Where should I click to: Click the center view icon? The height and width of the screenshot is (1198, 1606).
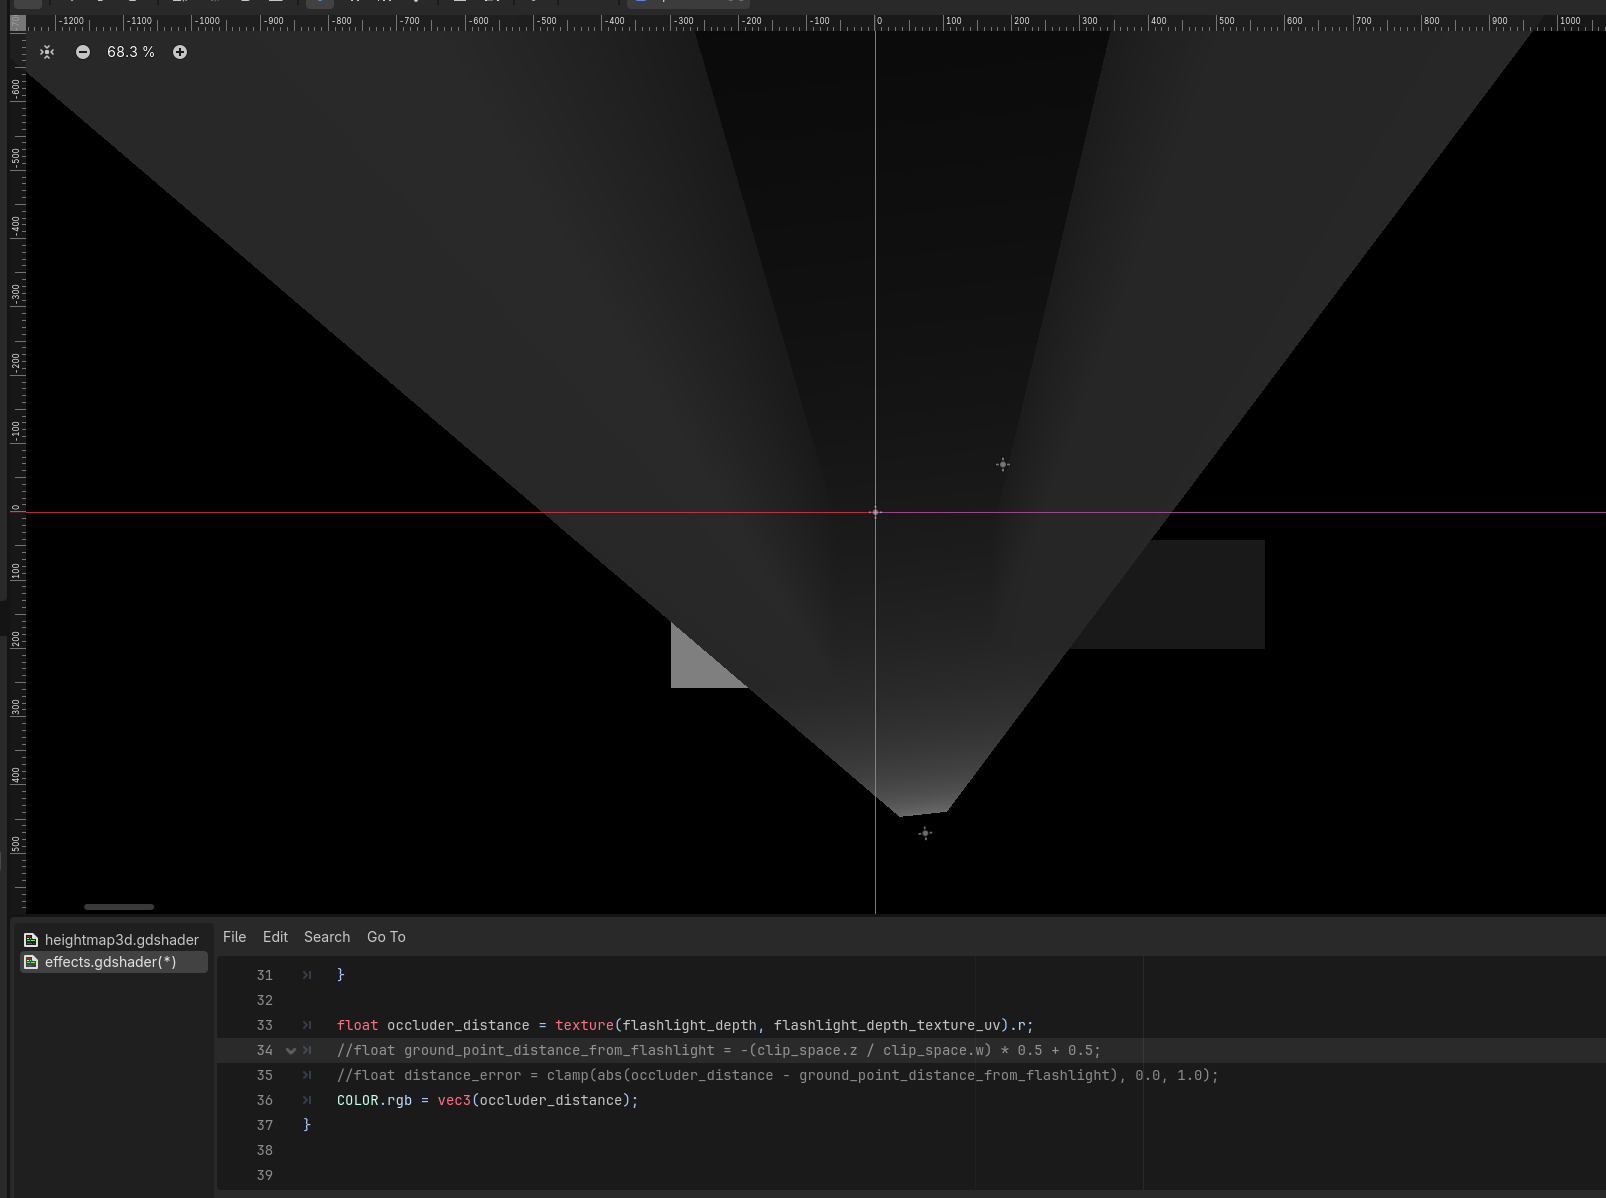[x=47, y=52]
